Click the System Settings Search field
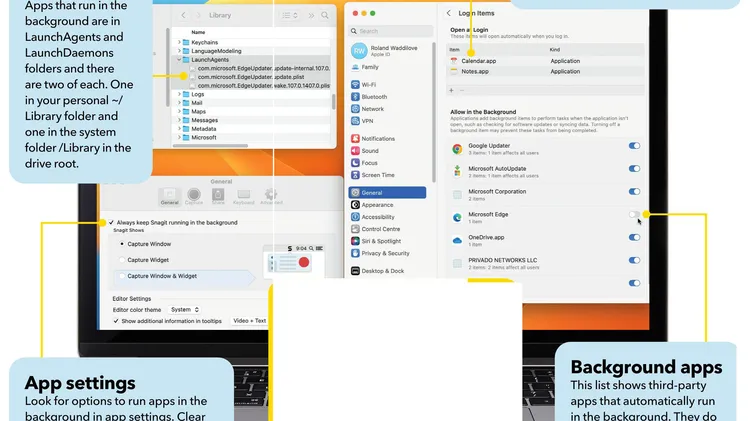The width and height of the screenshot is (750, 421). pyautogui.click(x=391, y=31)
